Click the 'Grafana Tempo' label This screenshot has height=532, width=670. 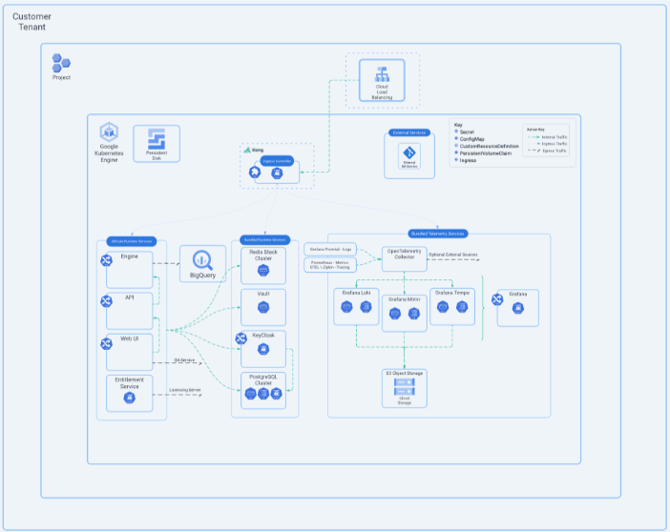click(x=452, y=293)
